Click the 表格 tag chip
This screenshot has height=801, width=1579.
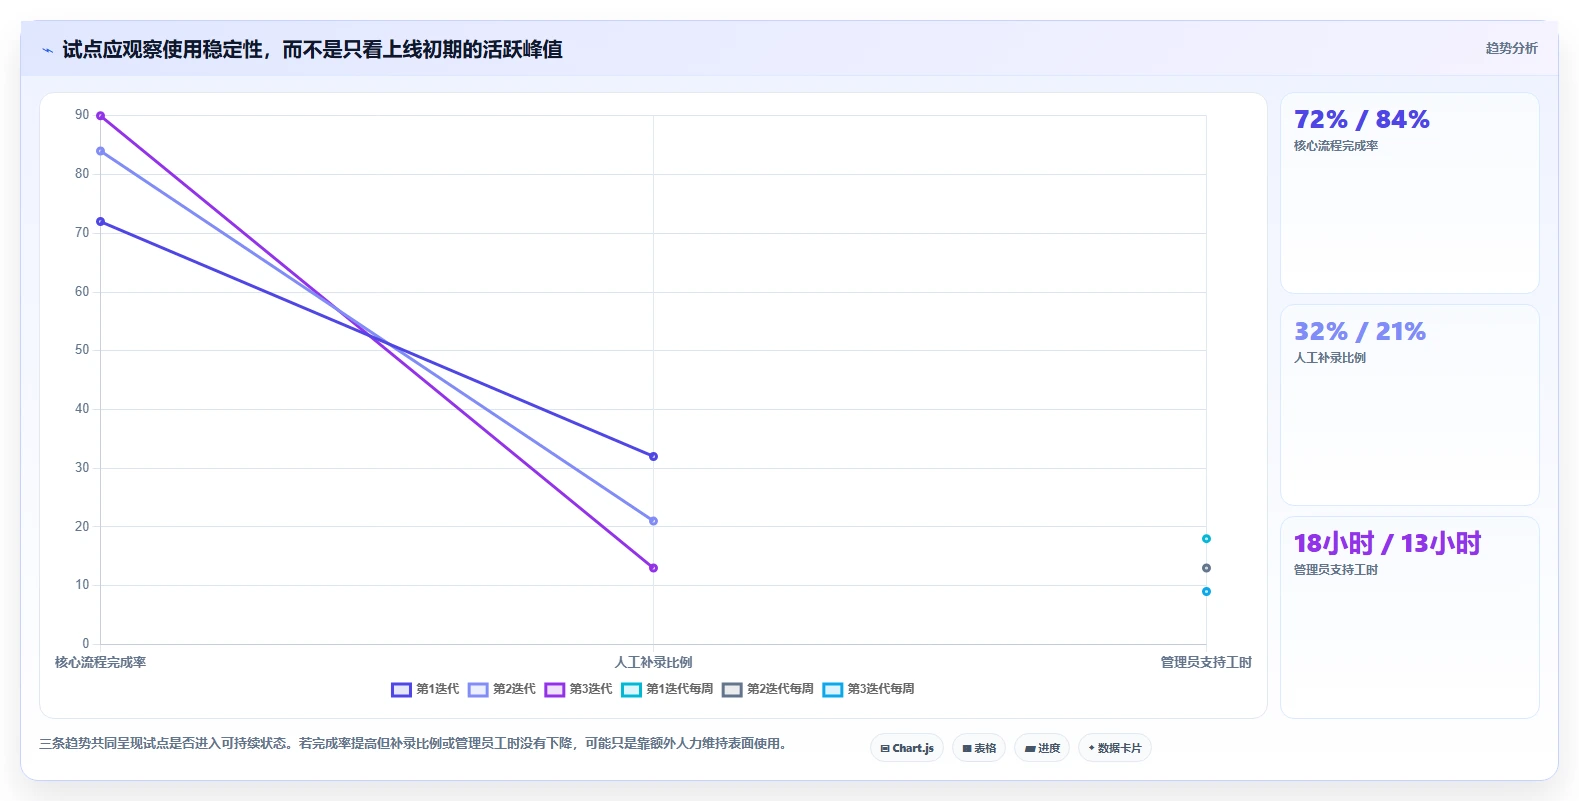(x=979, y=748)
